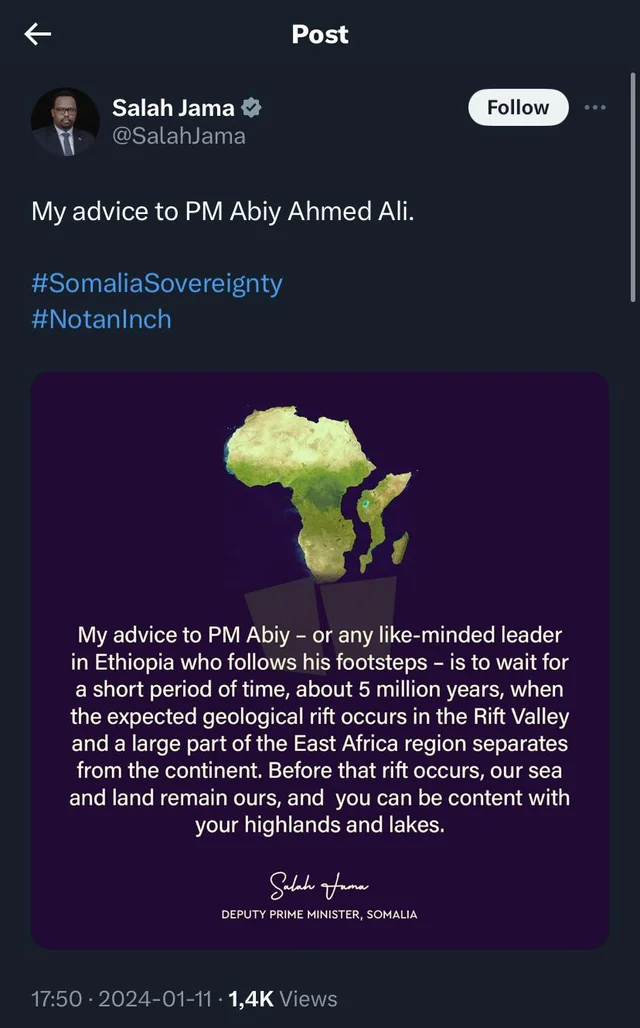Click the handwritten Salah Jama signature

click(319, 884)
